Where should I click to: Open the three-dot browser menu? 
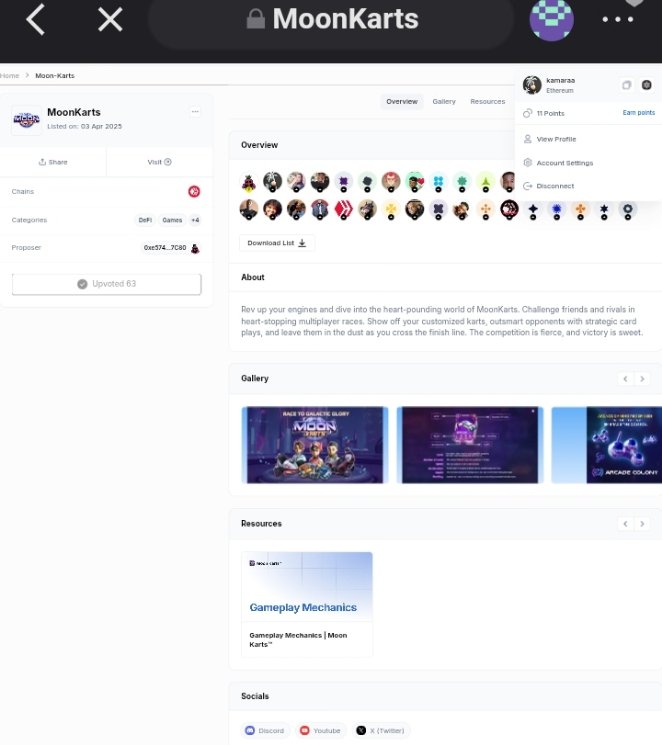click(617, 19)
